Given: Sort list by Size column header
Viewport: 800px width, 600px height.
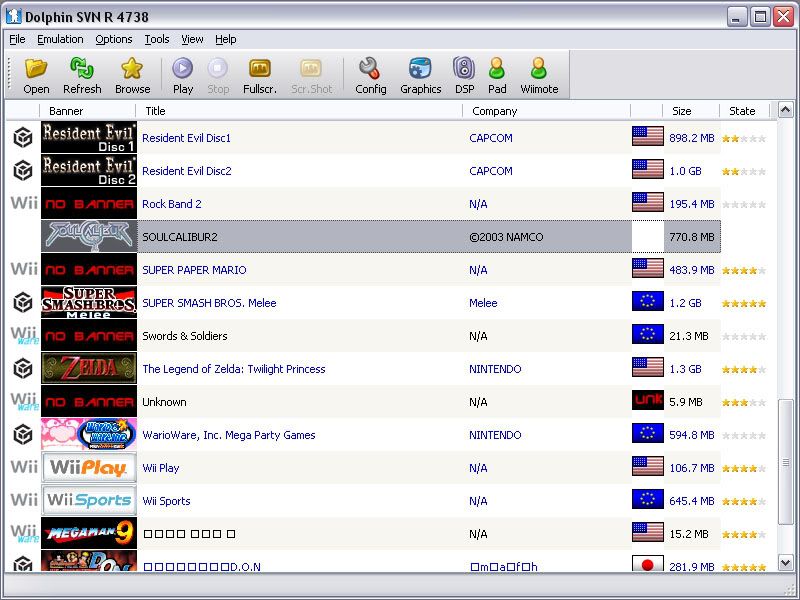Looking at the screenshot, I should (x=681, y=111).
